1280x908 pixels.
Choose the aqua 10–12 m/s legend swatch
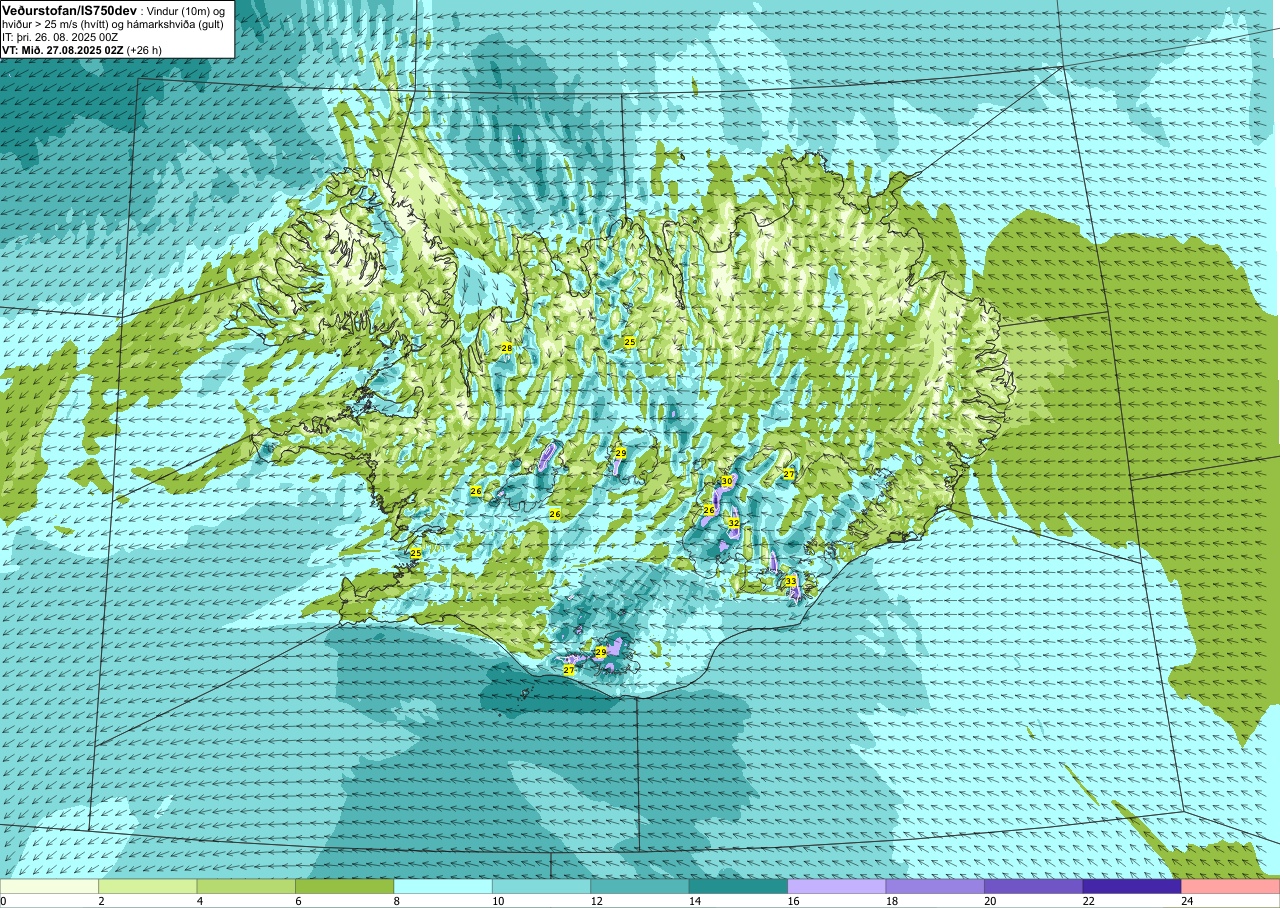click(542, 886)
